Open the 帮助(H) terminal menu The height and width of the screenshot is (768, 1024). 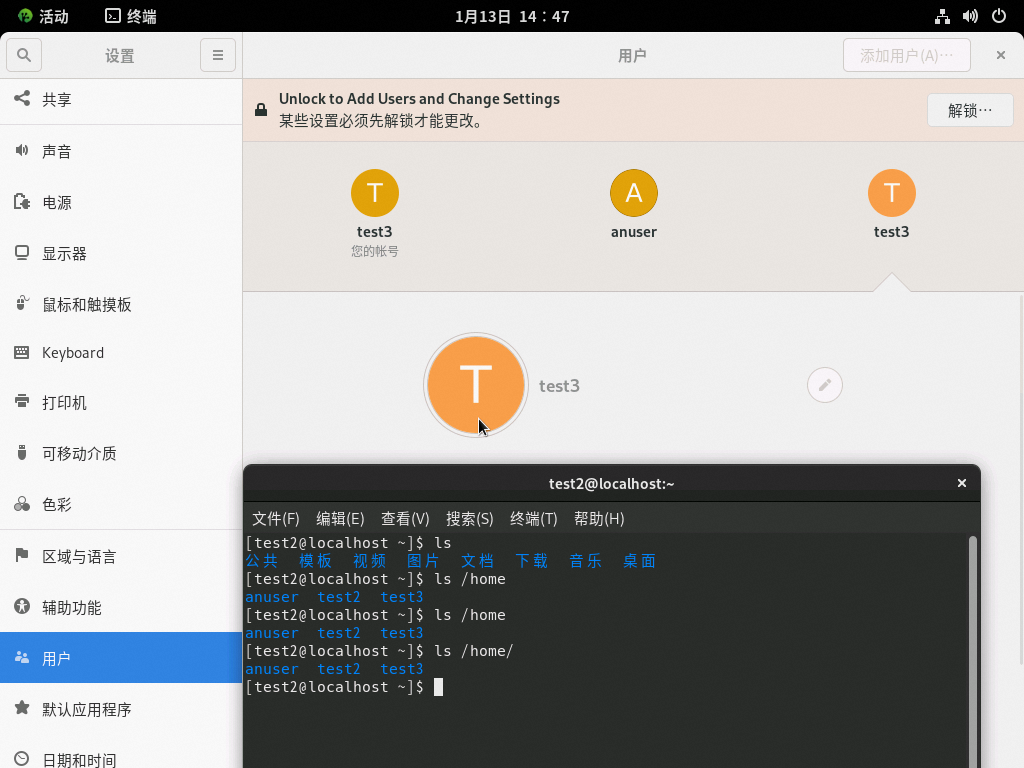click(599, 518)
